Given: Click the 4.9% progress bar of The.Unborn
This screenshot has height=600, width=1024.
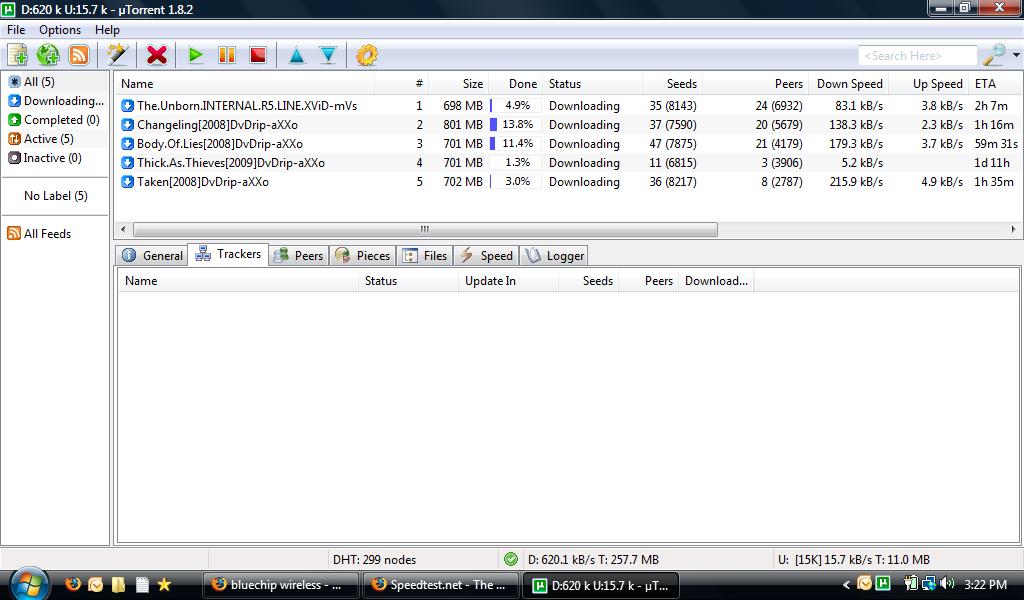Looking at the screenshot, I should [x=515, y=105].
